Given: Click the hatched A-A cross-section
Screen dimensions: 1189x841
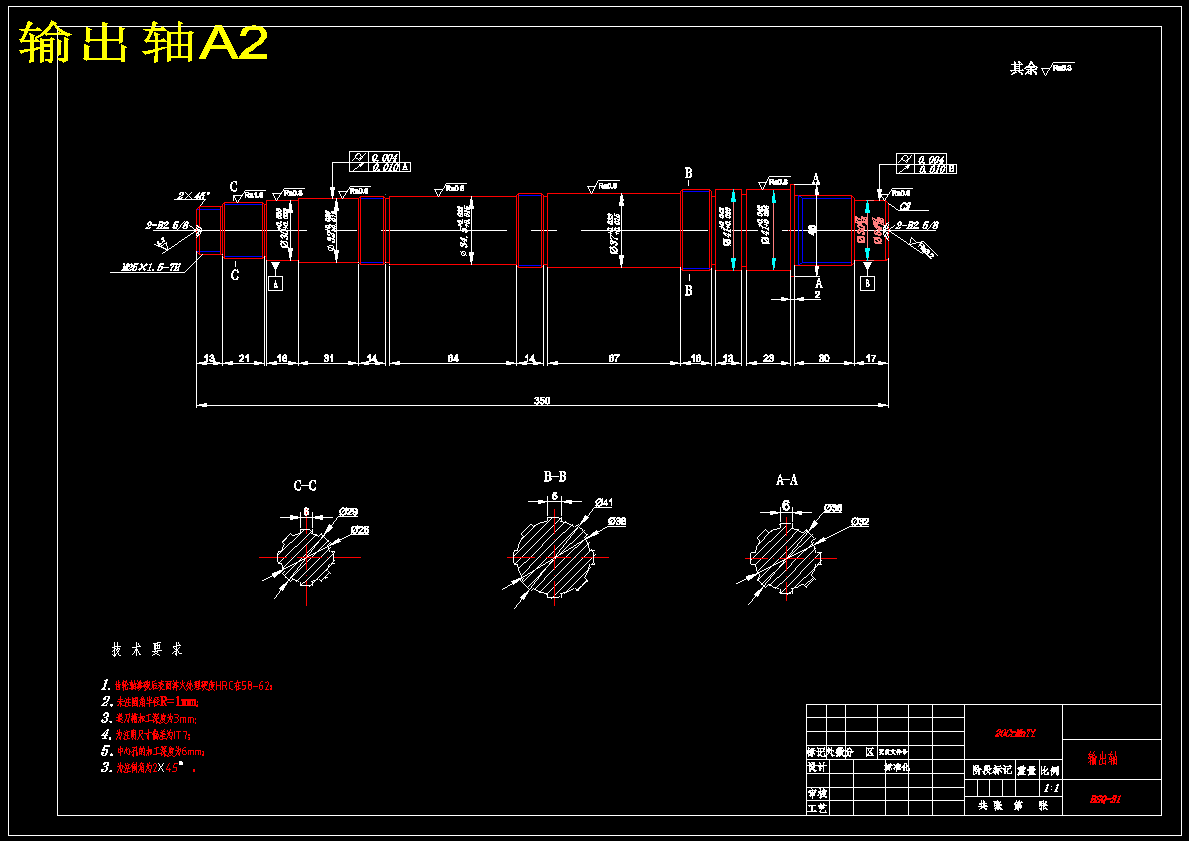Looking at the screenshot, I should click(786, 558).
